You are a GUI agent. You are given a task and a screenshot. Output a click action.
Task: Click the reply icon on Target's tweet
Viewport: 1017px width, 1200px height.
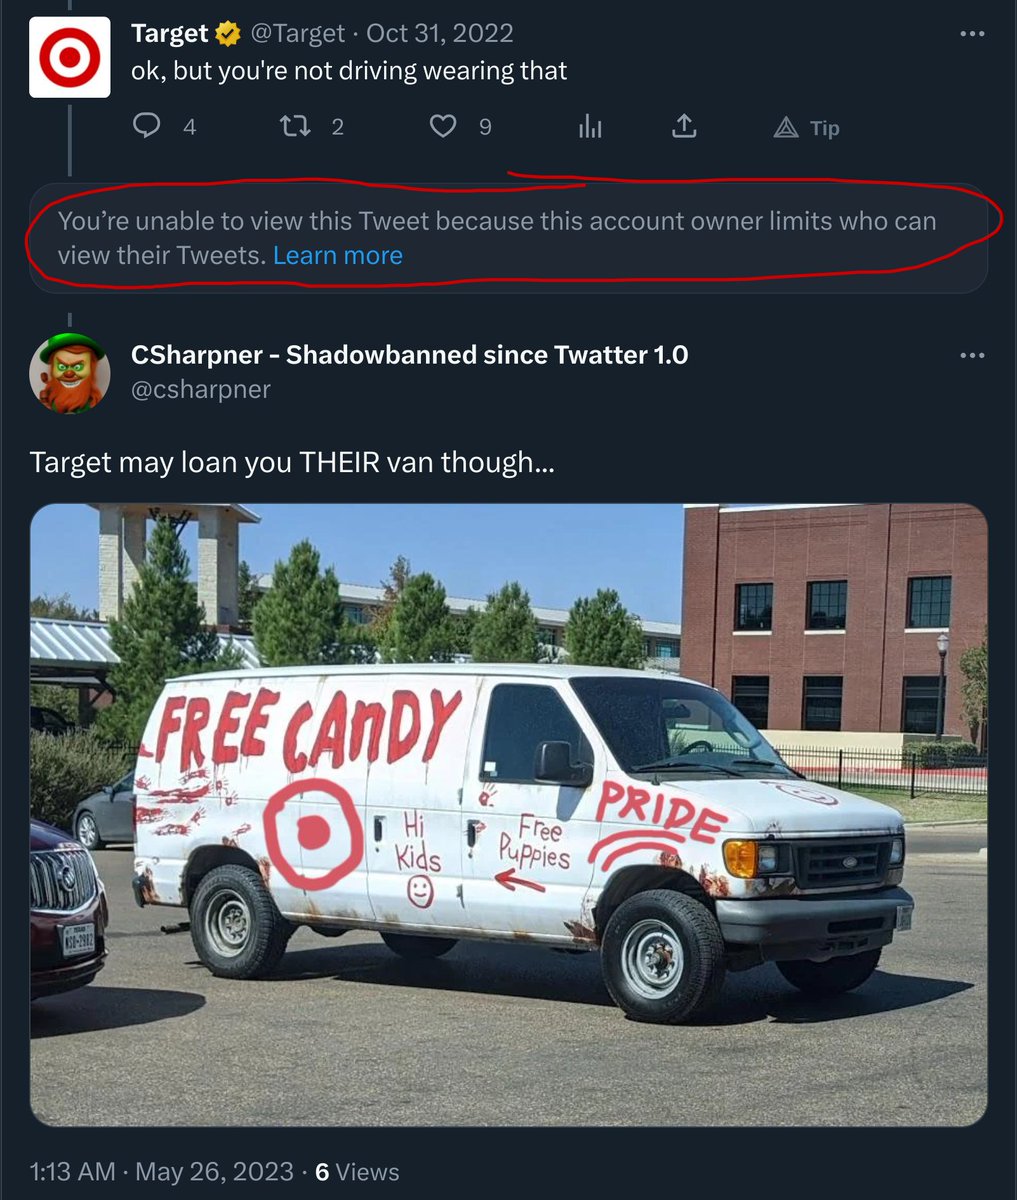point(147,126)
